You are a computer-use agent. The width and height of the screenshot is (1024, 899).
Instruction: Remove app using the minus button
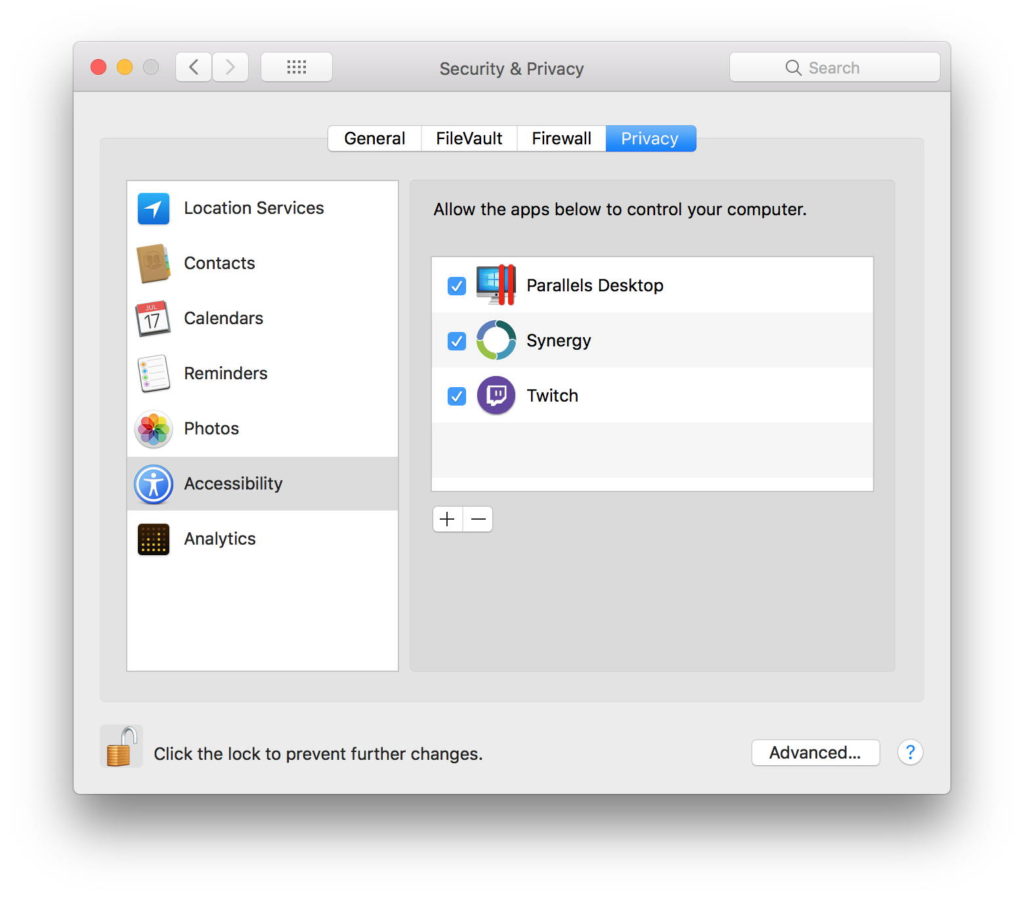[478, 519]
